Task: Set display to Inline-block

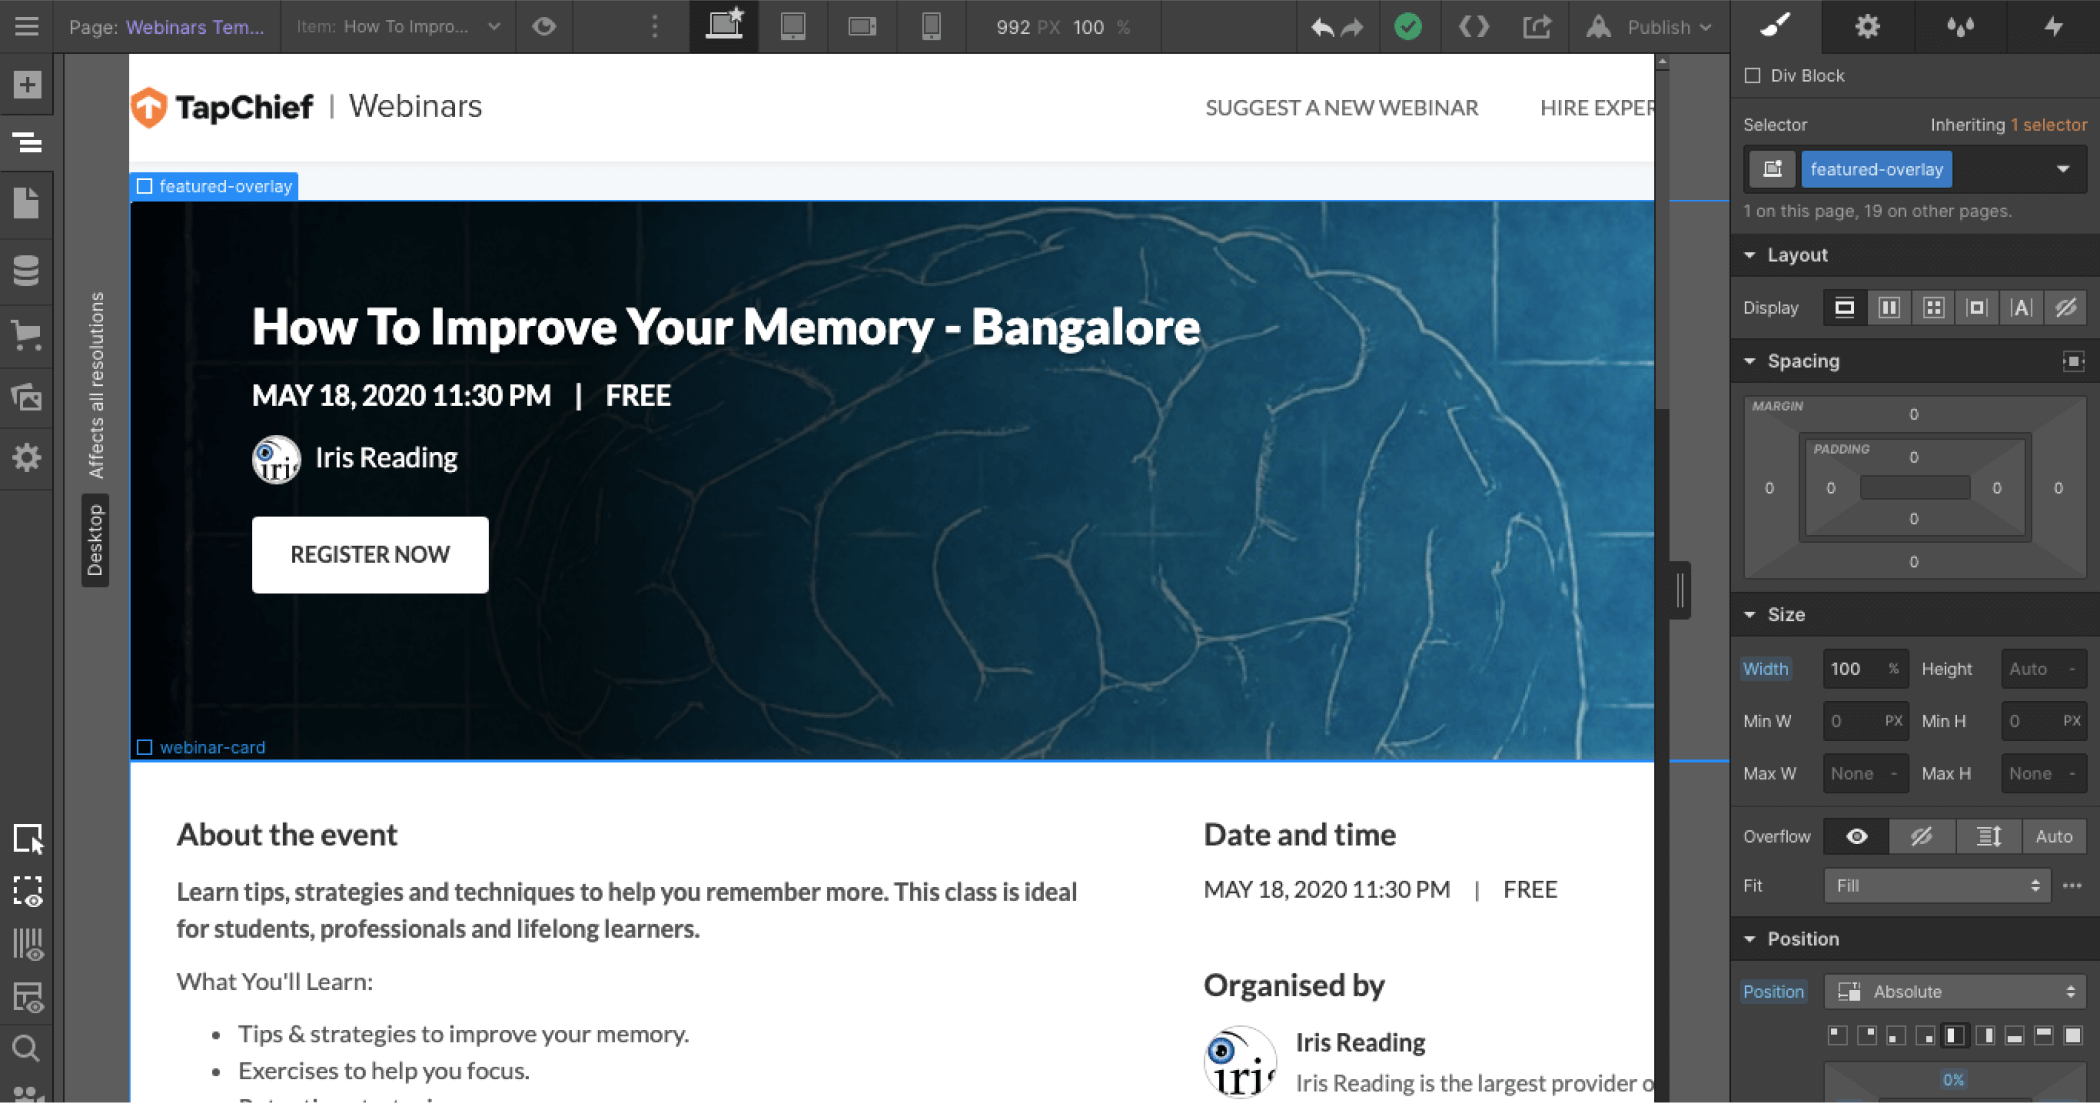Action: pos(1977,307)
